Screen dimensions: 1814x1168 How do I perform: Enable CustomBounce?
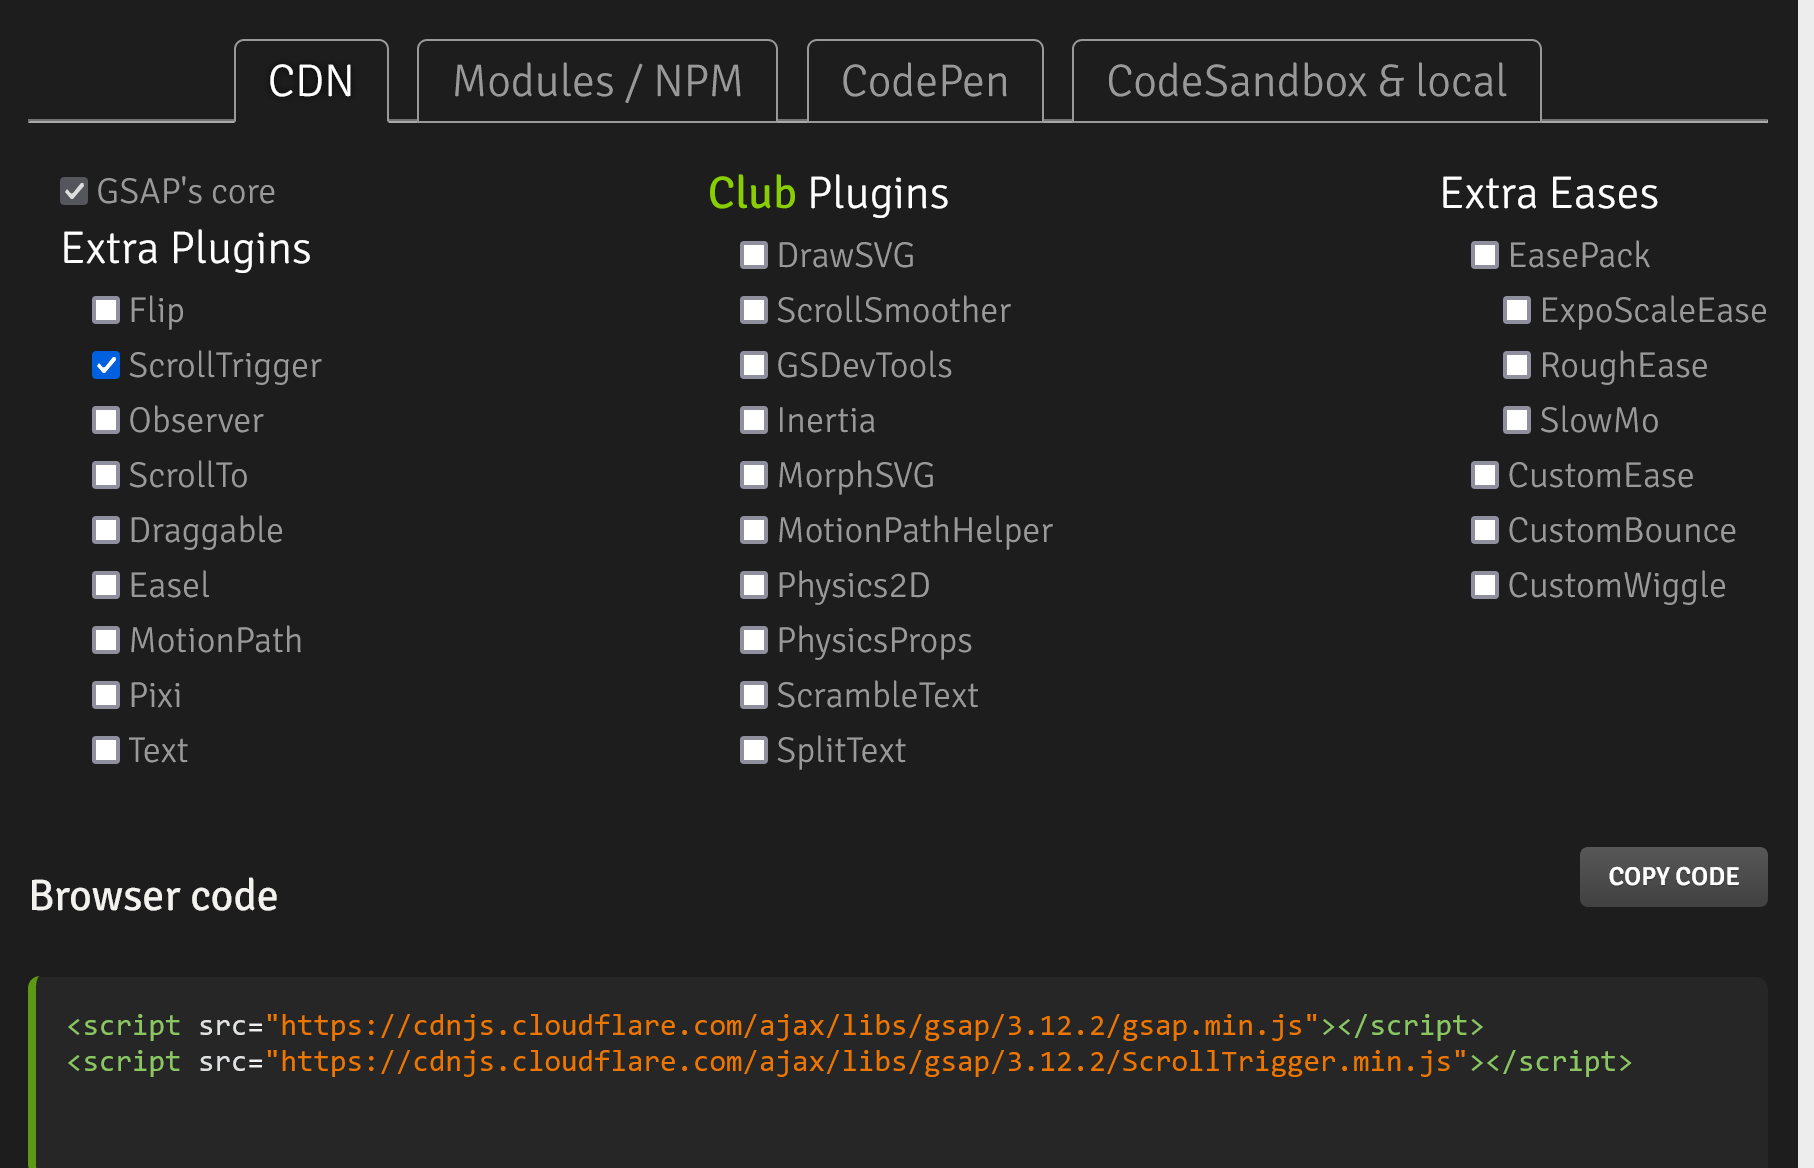pos(1484,530)
